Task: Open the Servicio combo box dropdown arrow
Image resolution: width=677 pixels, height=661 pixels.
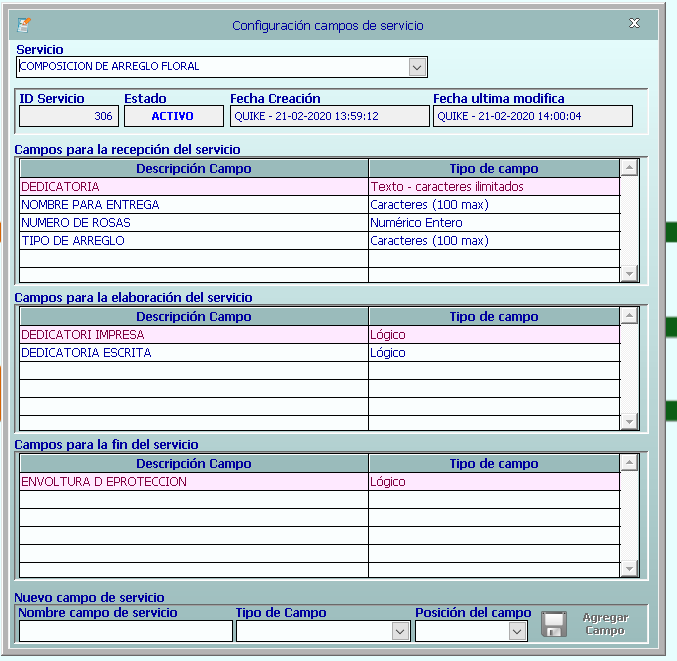Action: click(x=417, y=67)
